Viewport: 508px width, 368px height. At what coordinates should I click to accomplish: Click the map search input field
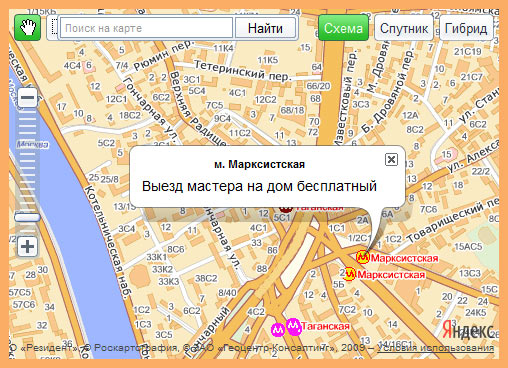(146, 28)
